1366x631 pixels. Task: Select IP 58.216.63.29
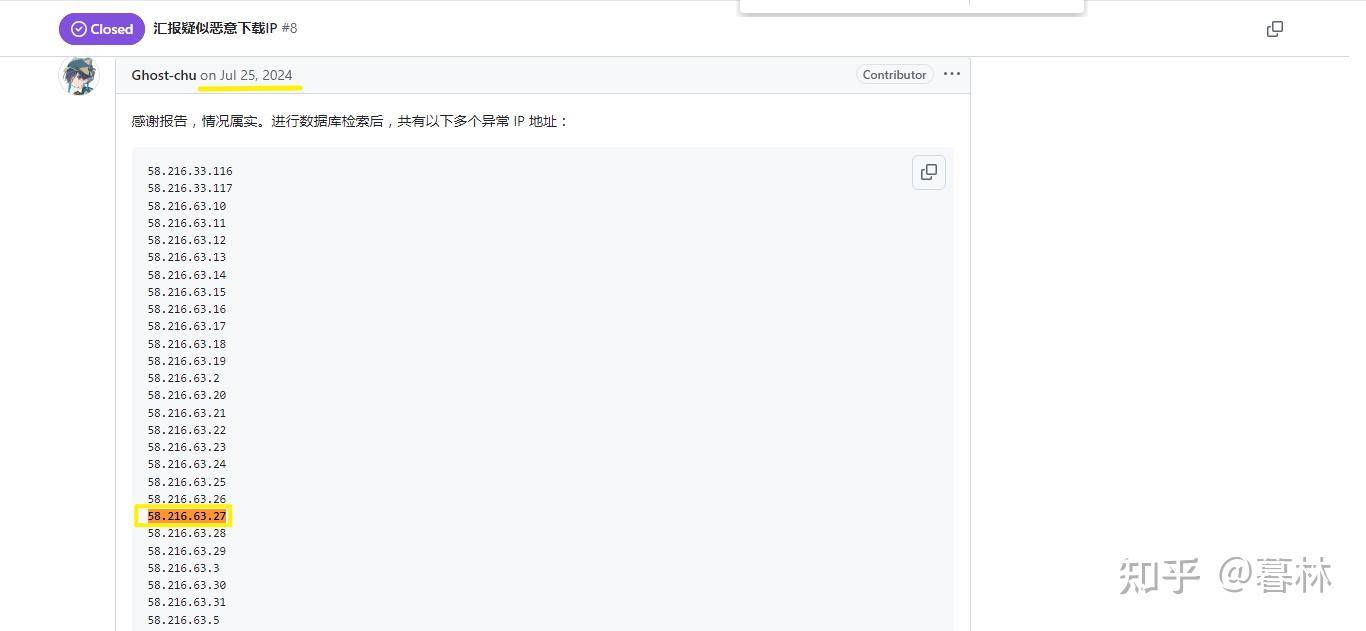pyautogui.click(x=187, y=551)
